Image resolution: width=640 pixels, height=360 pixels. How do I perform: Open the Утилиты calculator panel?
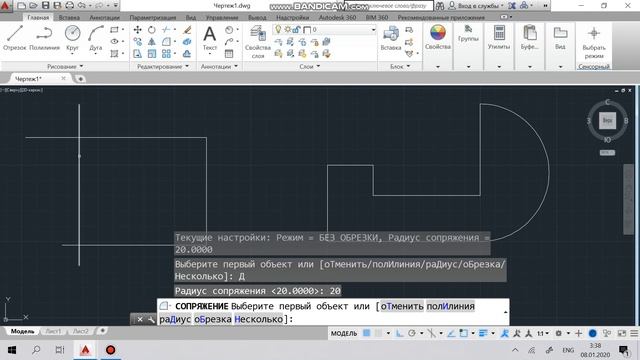[499, 37]
